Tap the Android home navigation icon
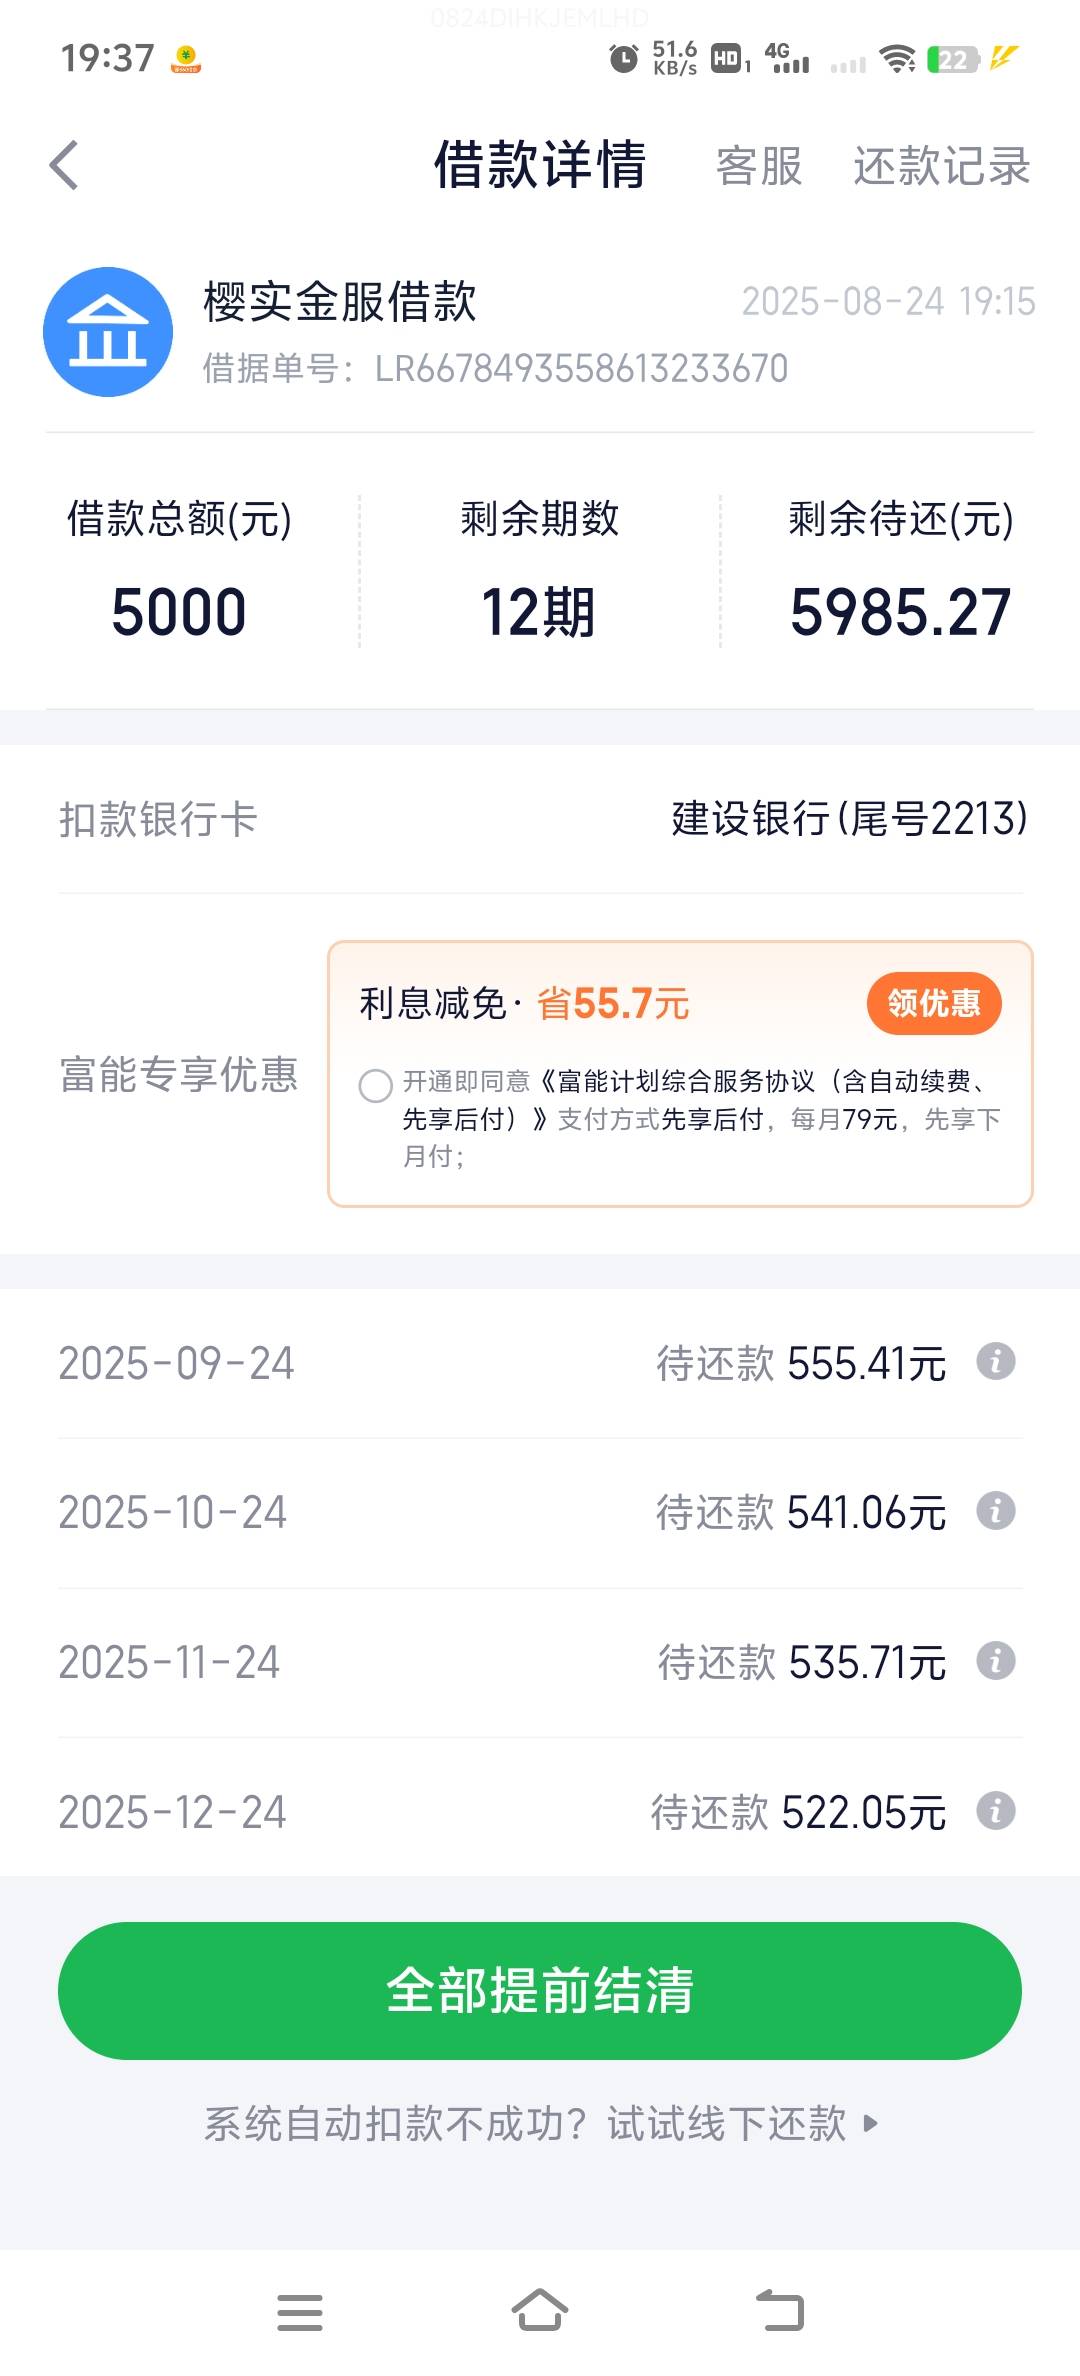Viewport: 1080px width, 2376px height. (x=540, y=2311)
